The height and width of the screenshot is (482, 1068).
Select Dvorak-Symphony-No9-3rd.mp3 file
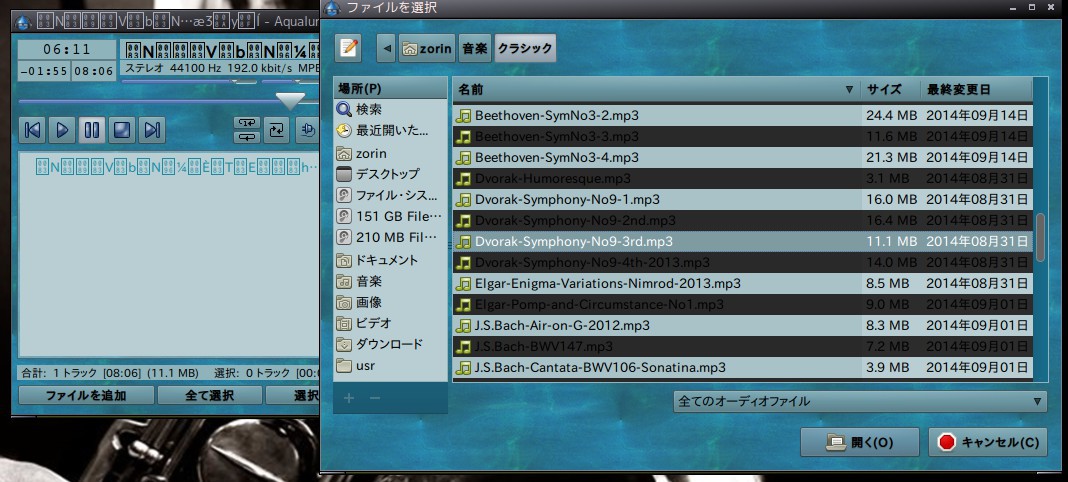(742, 242)
